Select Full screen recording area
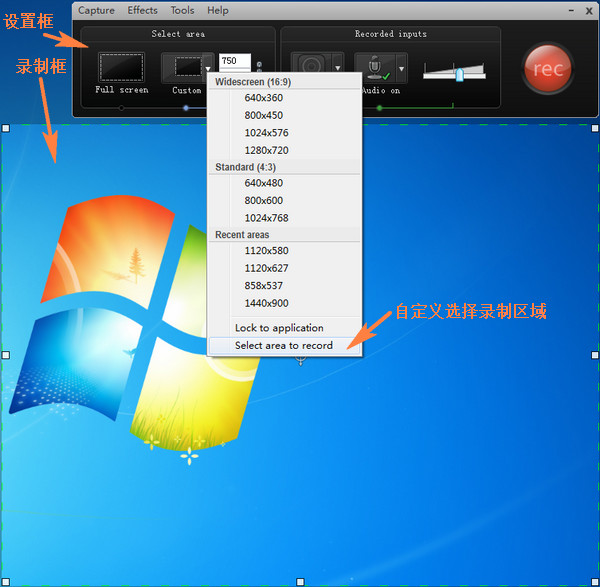 pyautogui.click(x=121, y=68)
